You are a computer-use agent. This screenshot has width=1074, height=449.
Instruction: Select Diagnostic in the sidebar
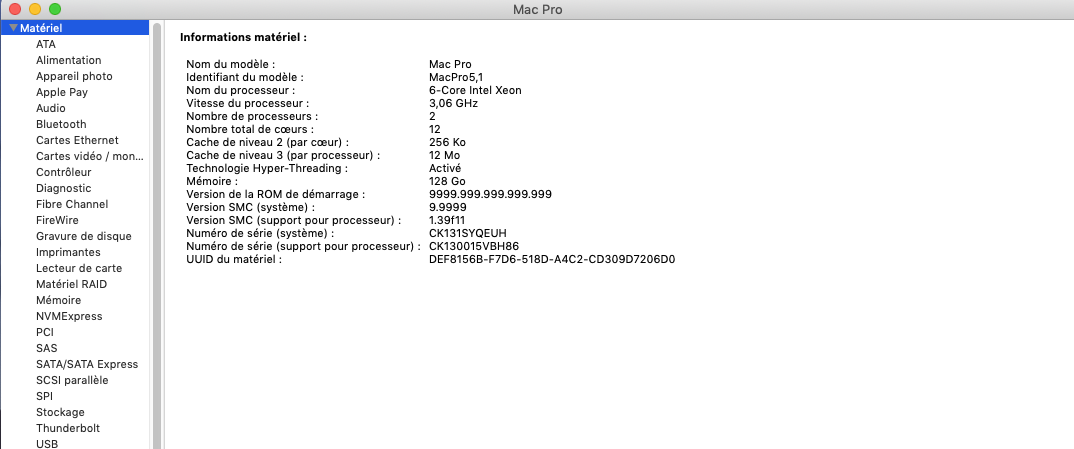click(64, 188)
